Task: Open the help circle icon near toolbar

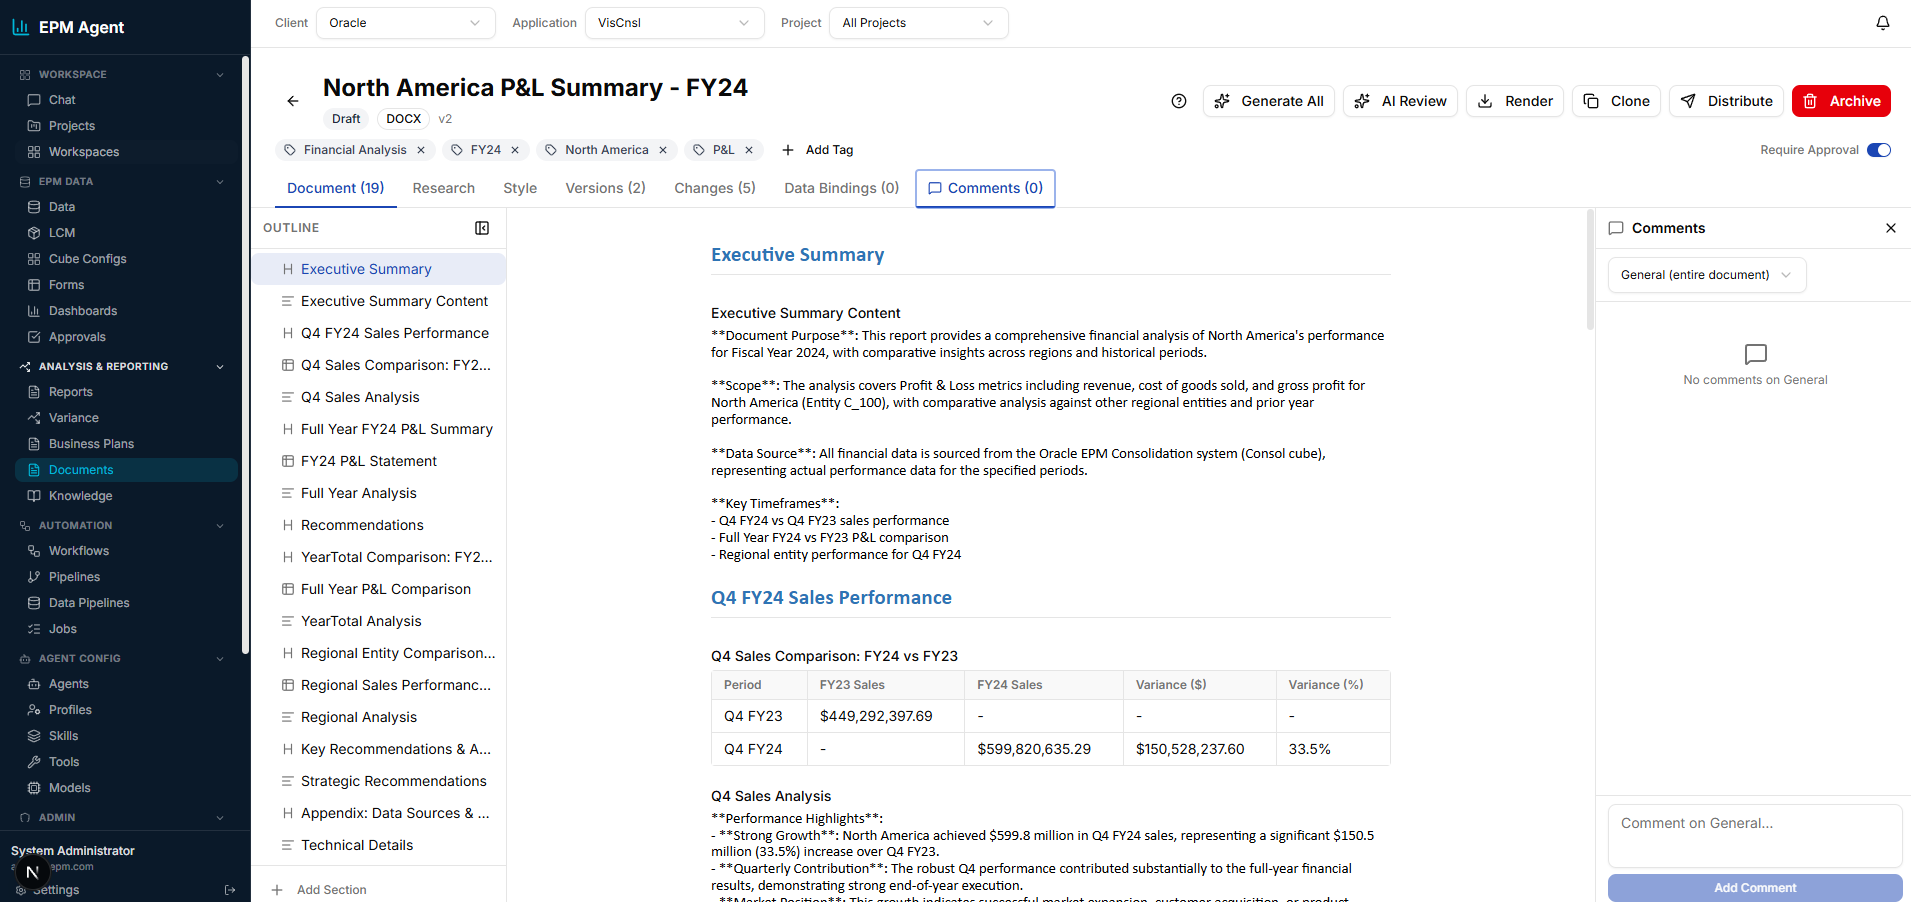Action: 1178,101
